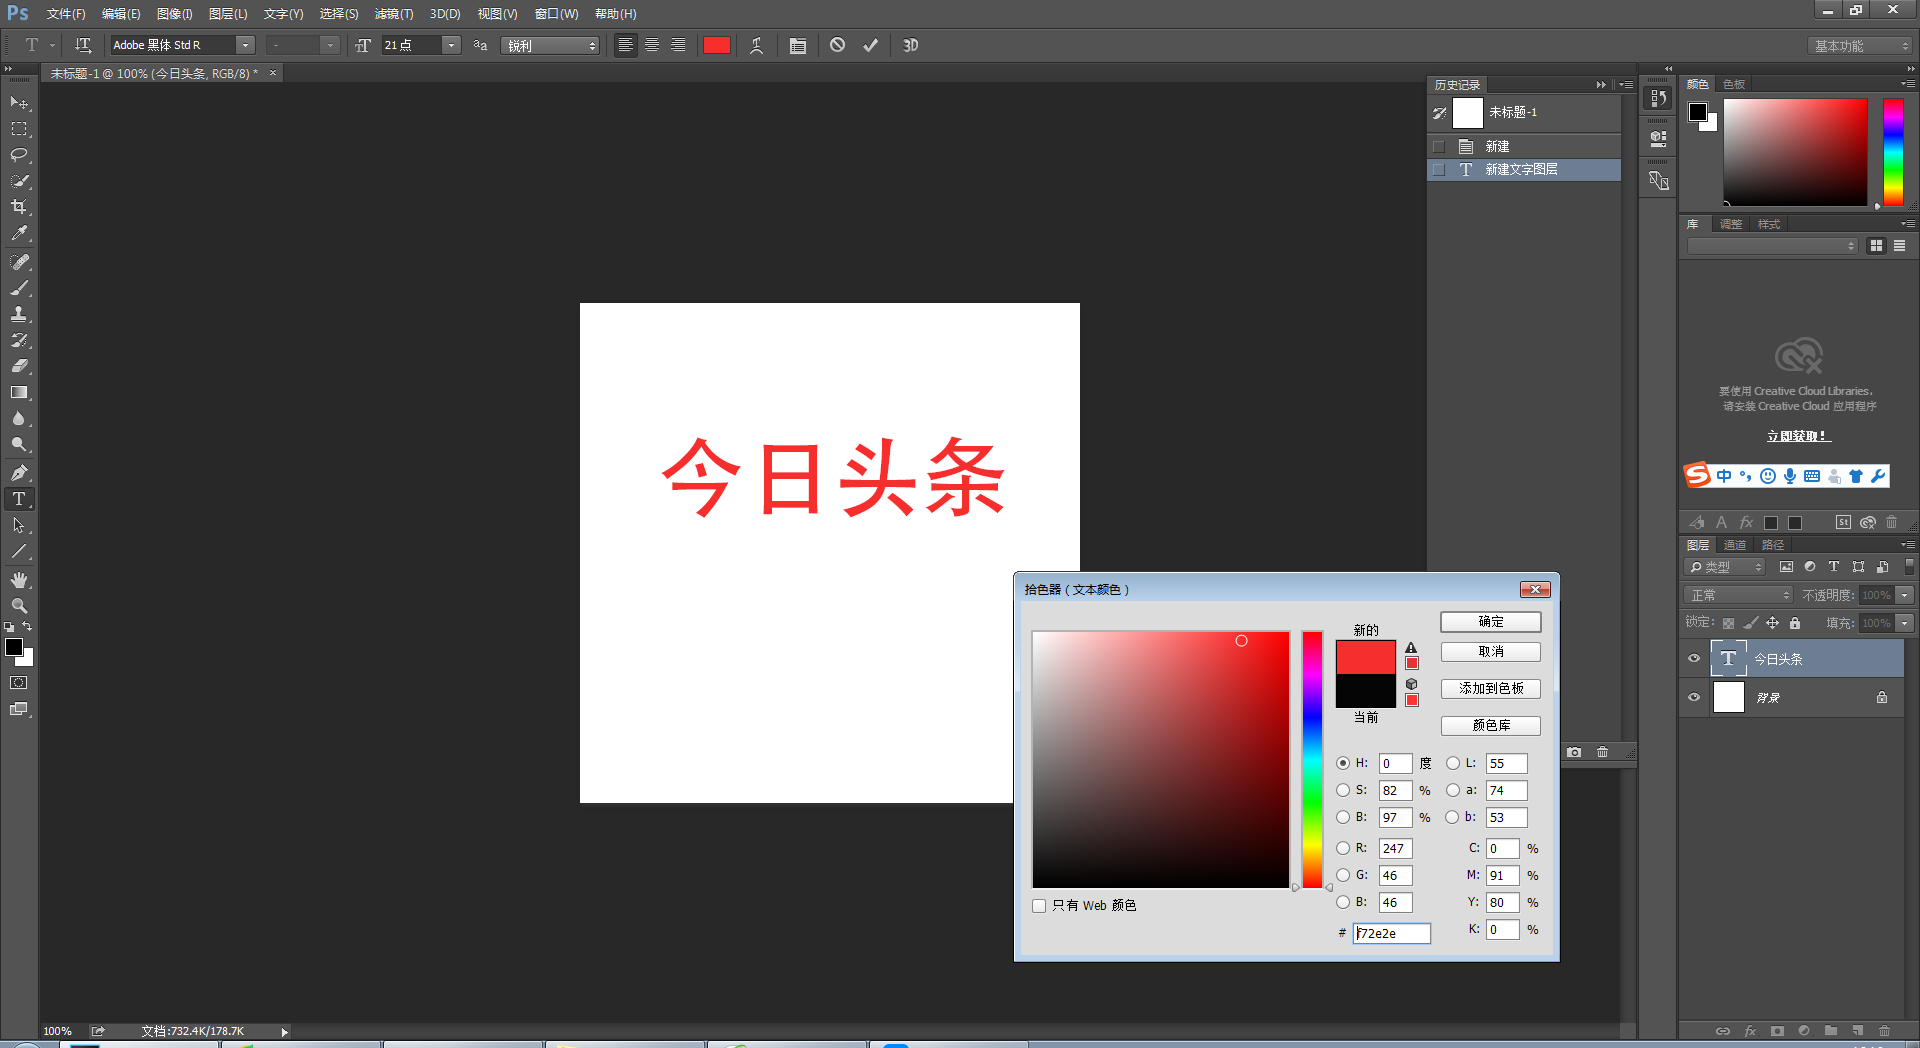Viewport: 1920px width, 1048px height.
Task: Select the Eyedropper tool
Action: click(19, 233)
